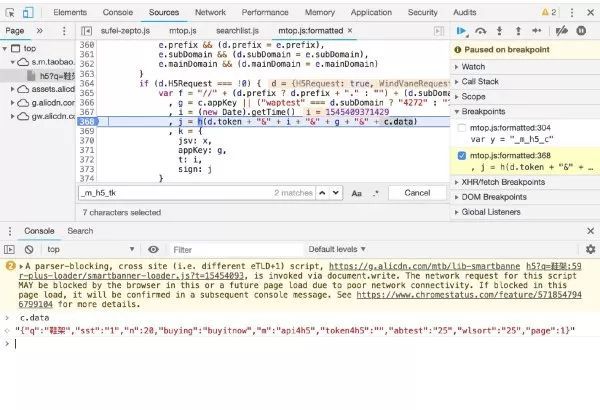Create live expression eye icon
Image resolution: width=600 pixels, height=410 pixels.
[153, 250]
